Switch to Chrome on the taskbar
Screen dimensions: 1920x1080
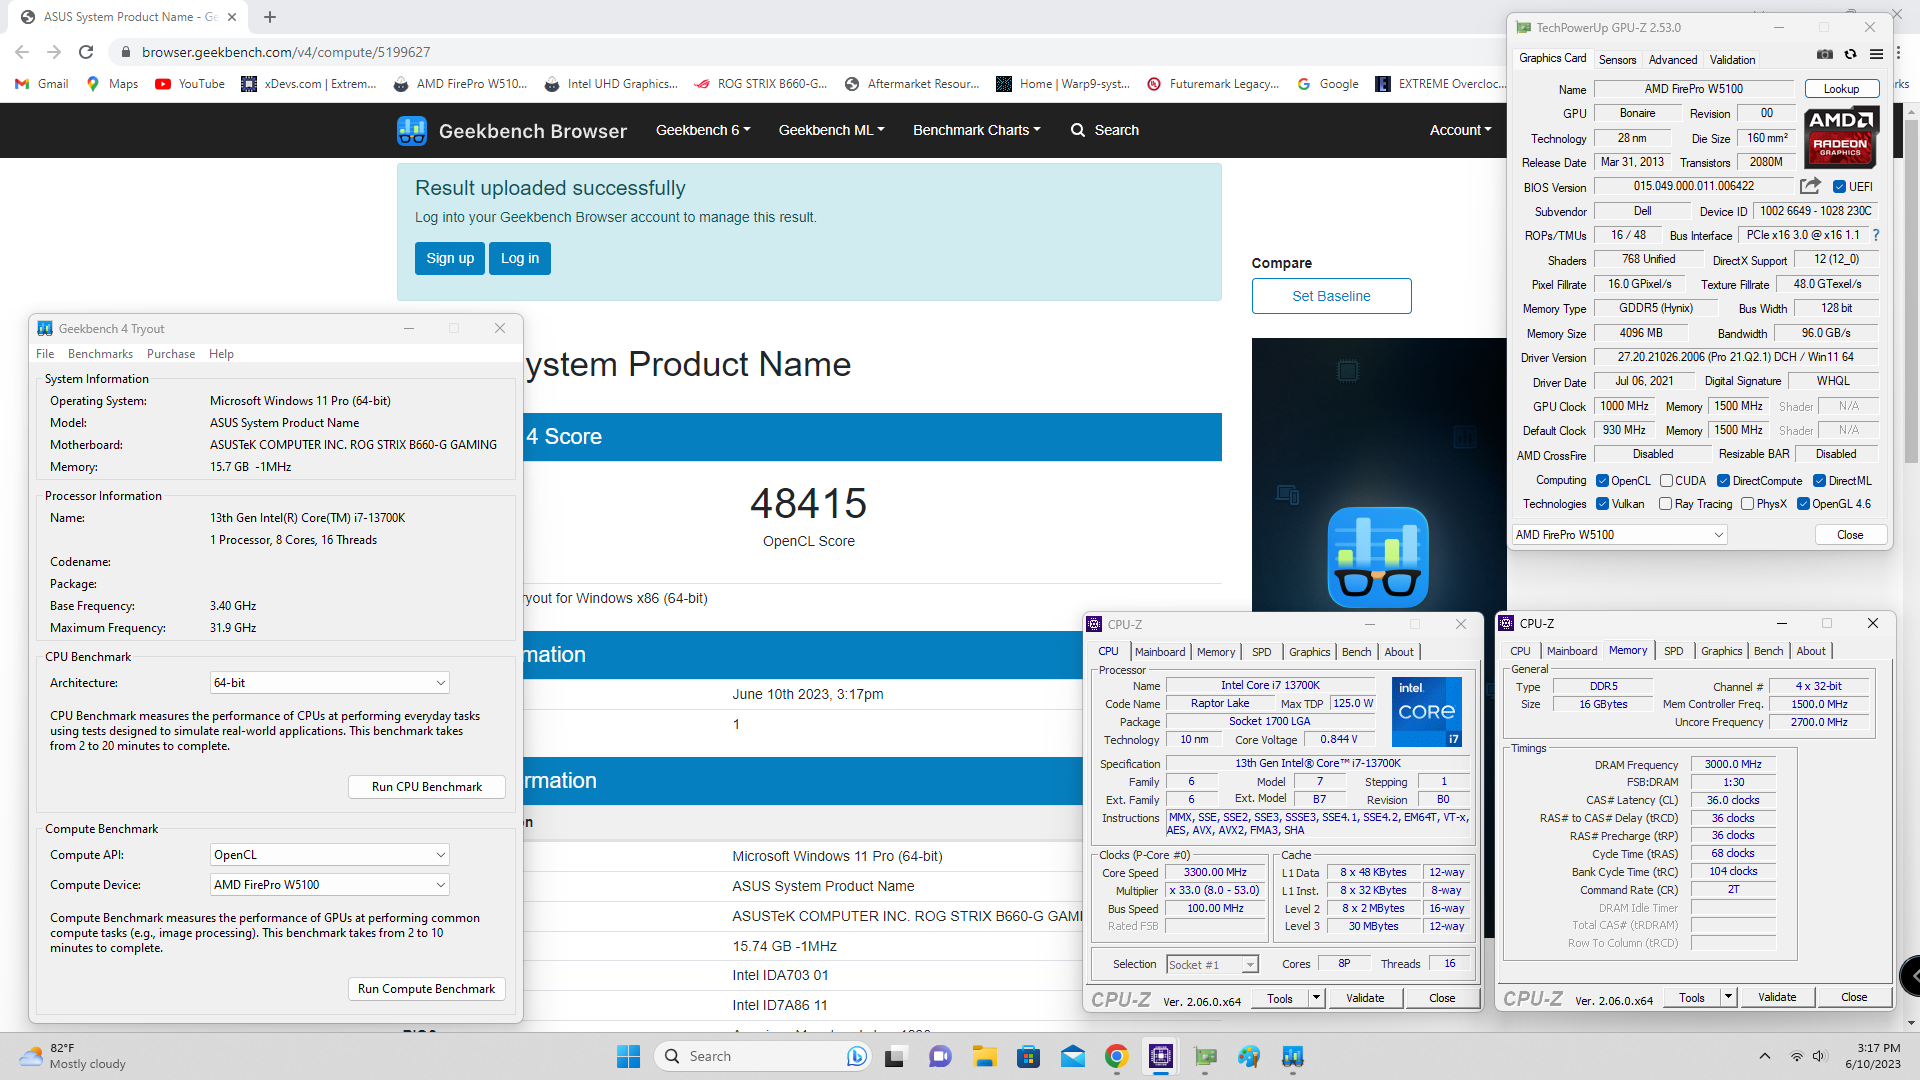(x=1116, y=1056)
